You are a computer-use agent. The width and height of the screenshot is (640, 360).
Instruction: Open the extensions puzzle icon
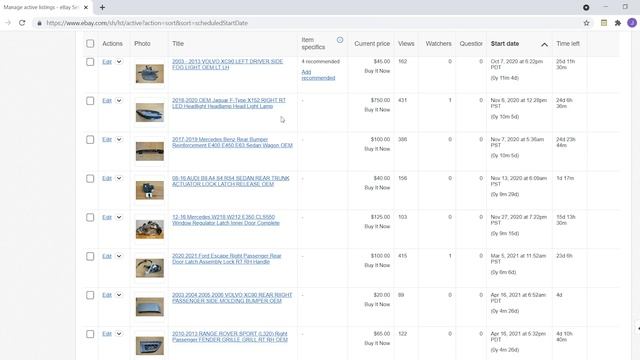[618, 23]
